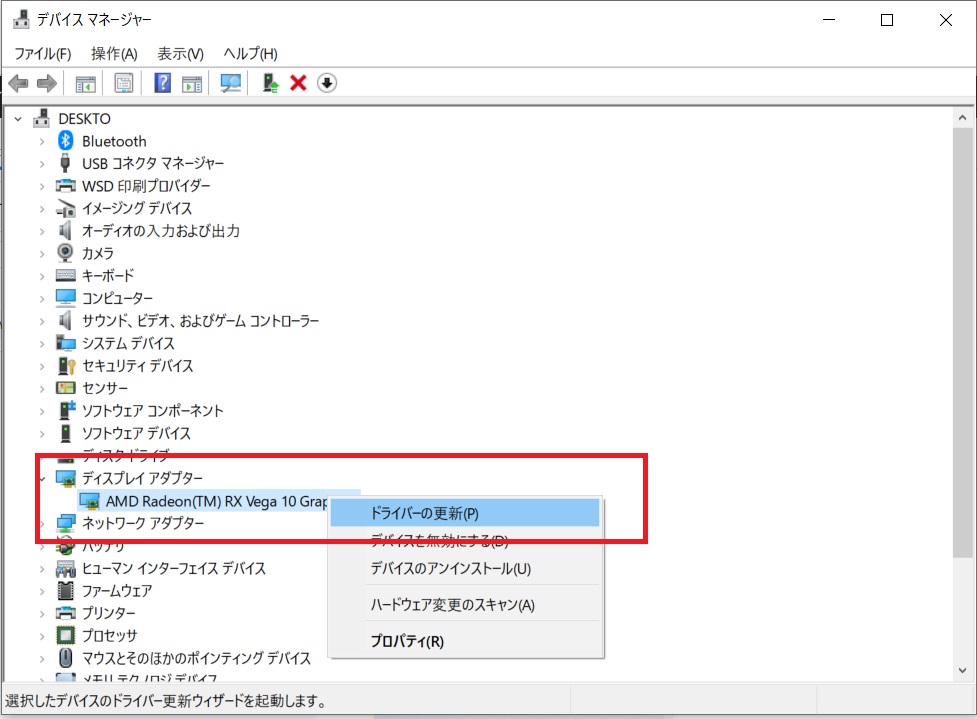Click the update driver toolbar icon

tap(270, 83)
